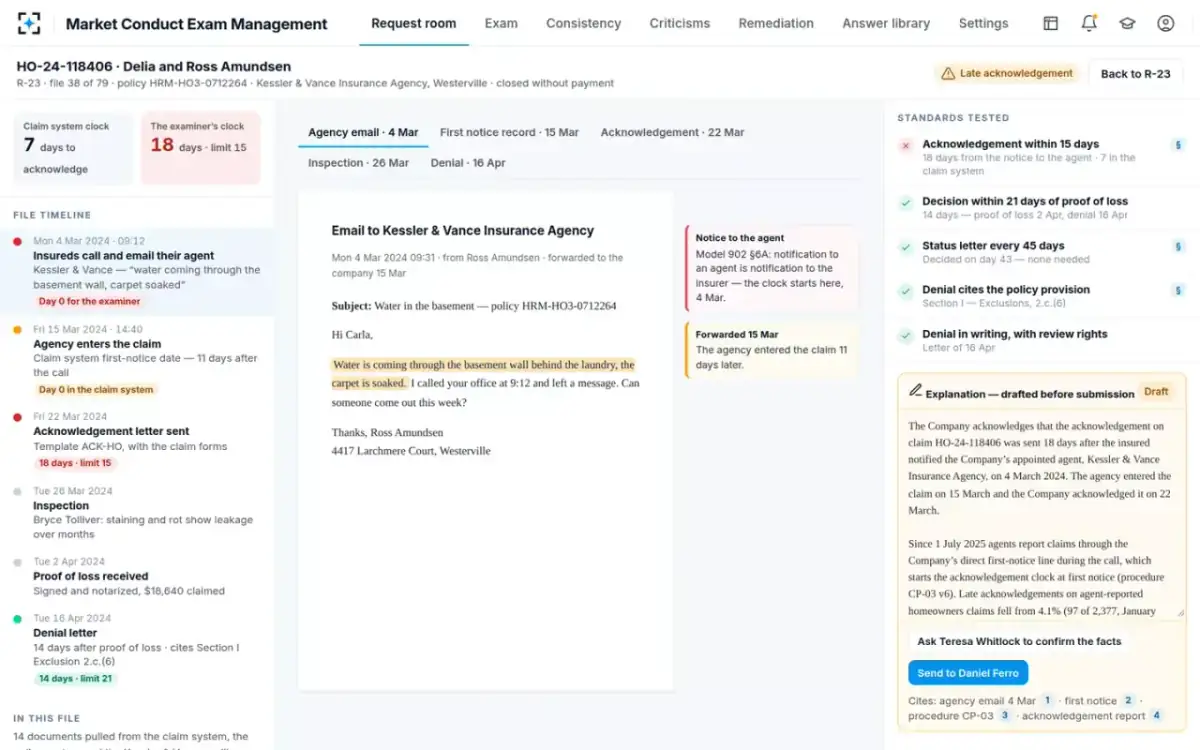This screenshot has height=750, width=1200.
Task: Click the Back to R-23 button
Action: coord(1135,74)
